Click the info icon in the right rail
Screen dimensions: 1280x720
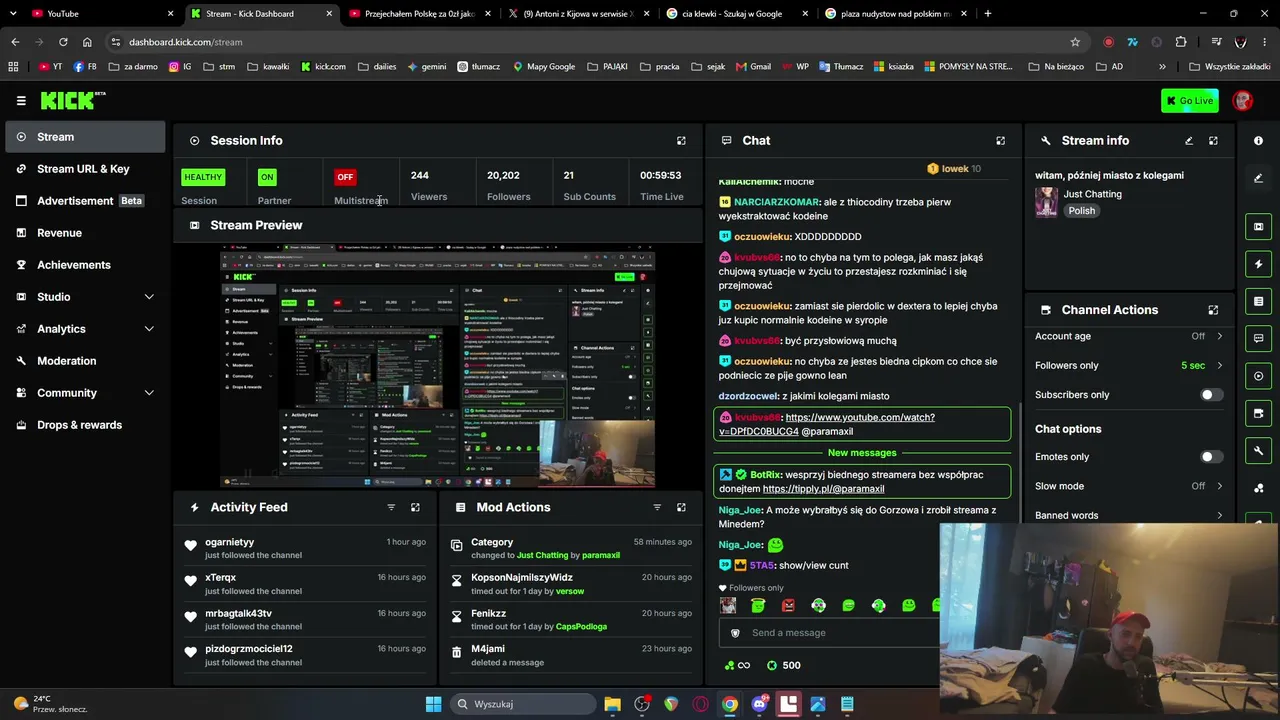click(x=1258, y=141)
